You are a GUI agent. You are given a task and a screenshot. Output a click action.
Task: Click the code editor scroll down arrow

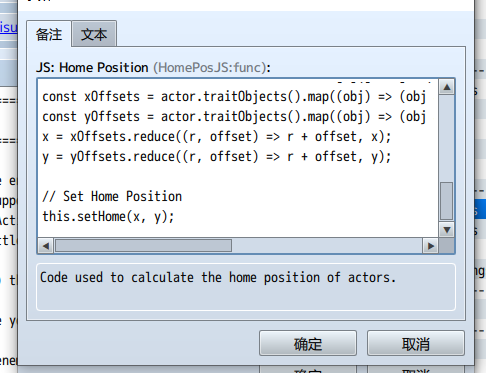(447, 230)
